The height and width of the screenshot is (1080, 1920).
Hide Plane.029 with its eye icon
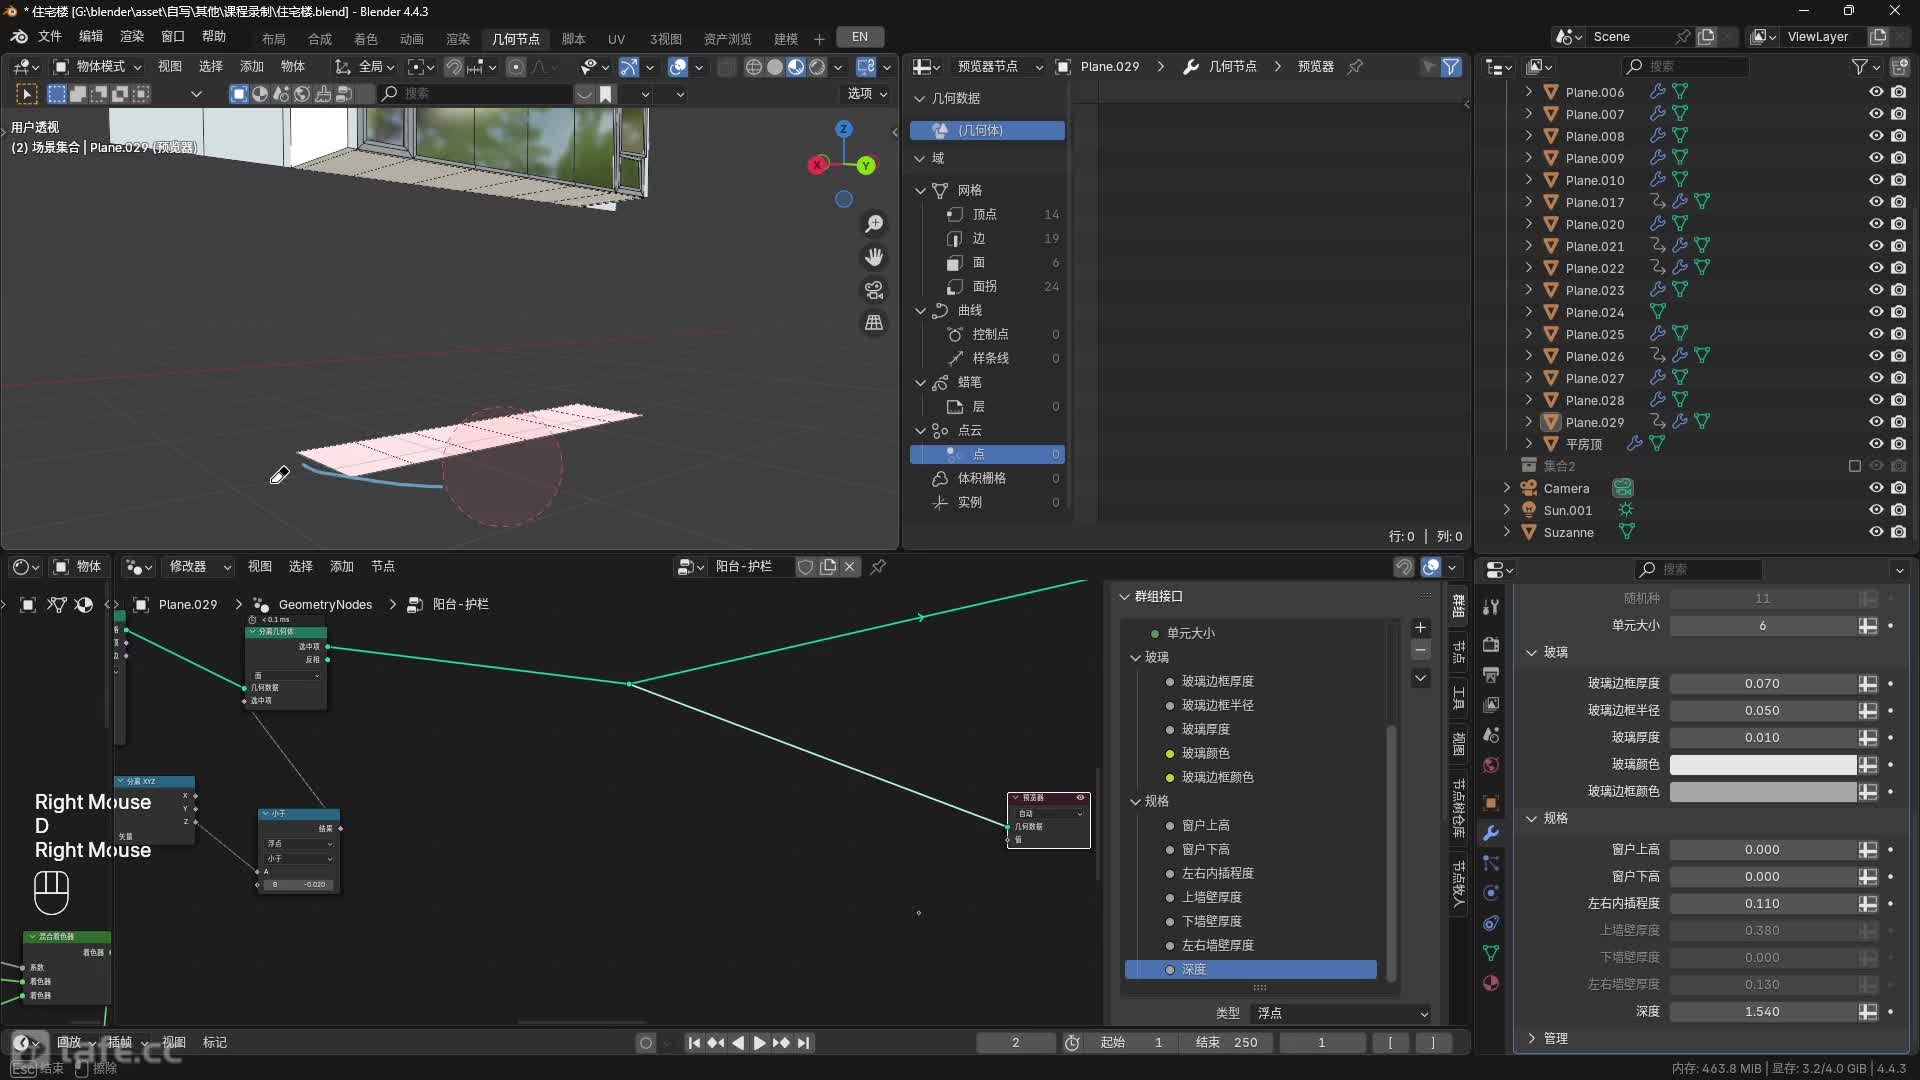(1876, 422)
